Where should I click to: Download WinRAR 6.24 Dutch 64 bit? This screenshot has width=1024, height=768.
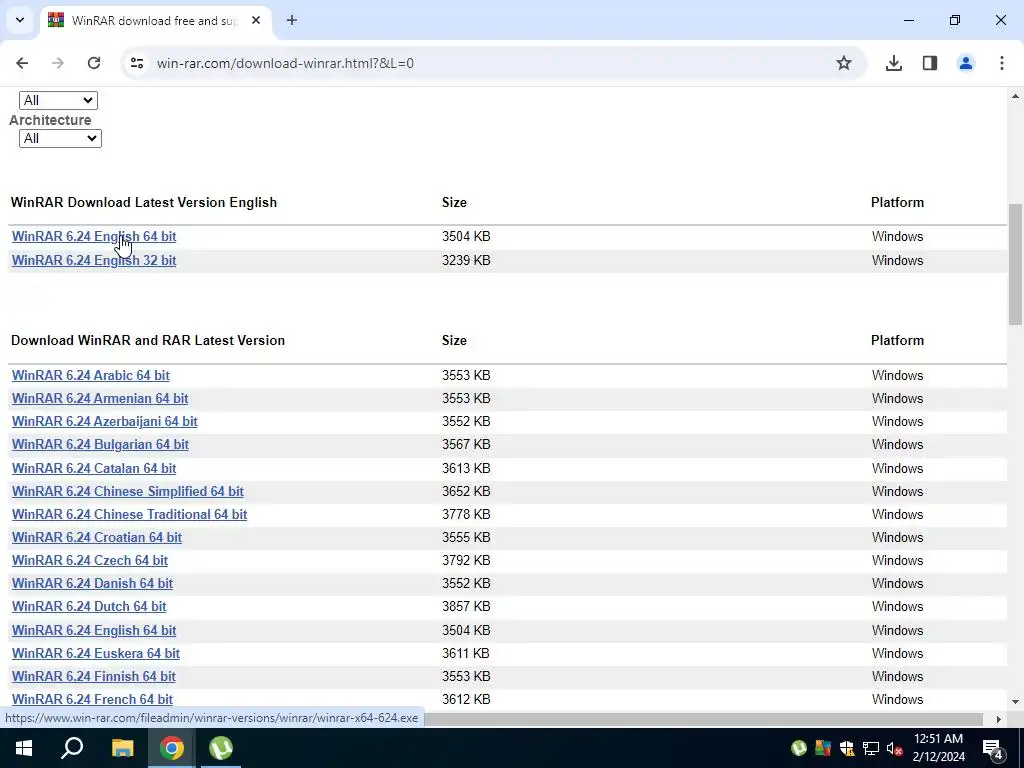(89, 607)
